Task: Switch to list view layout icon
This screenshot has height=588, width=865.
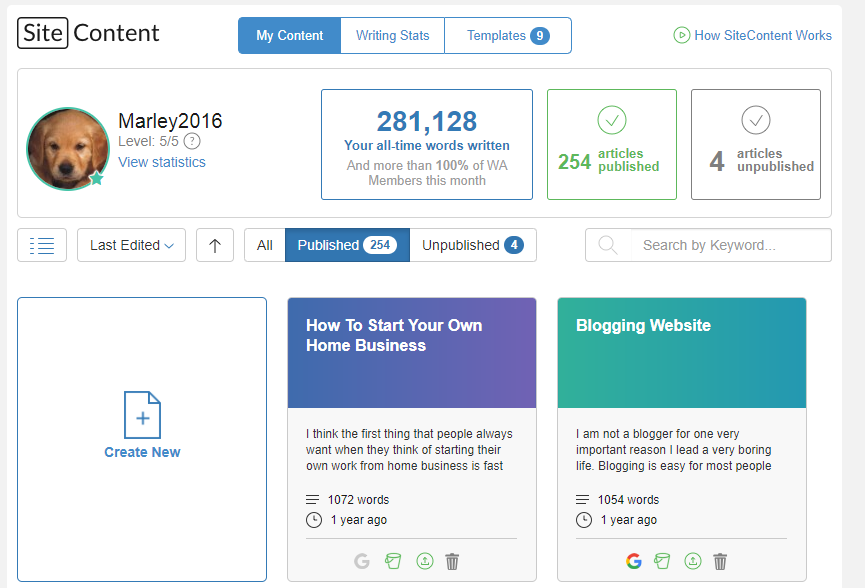Action: pyautogui.click(x=42, y=245)
